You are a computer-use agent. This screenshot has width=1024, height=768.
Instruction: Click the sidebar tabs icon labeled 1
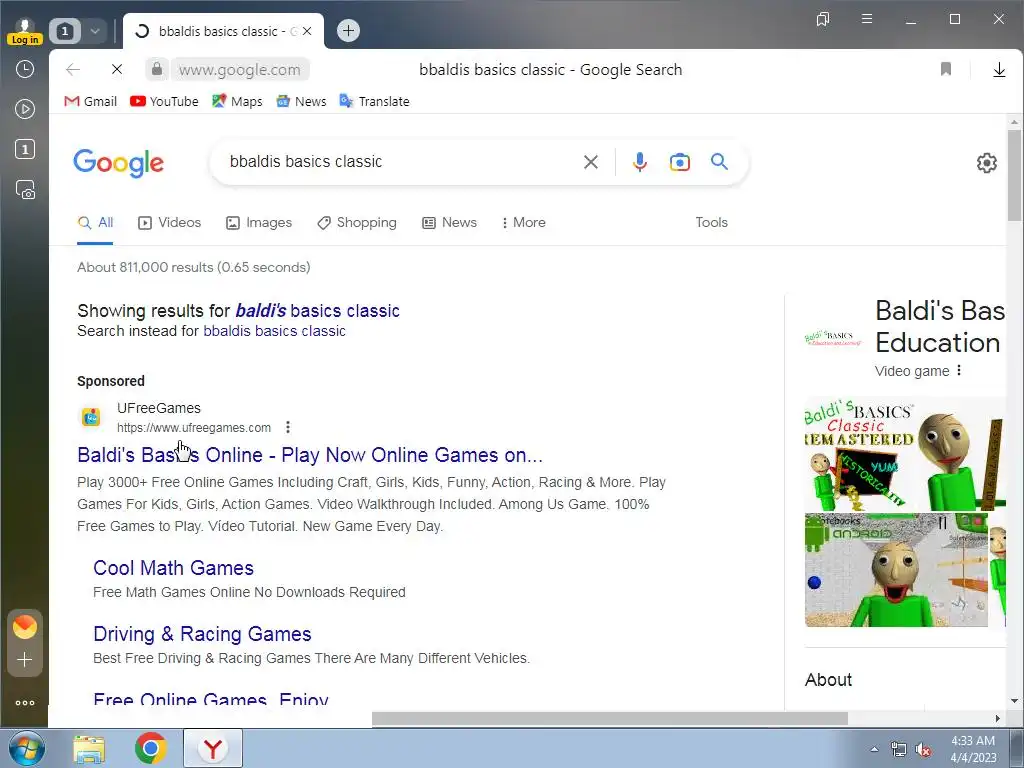coord(25,150)
